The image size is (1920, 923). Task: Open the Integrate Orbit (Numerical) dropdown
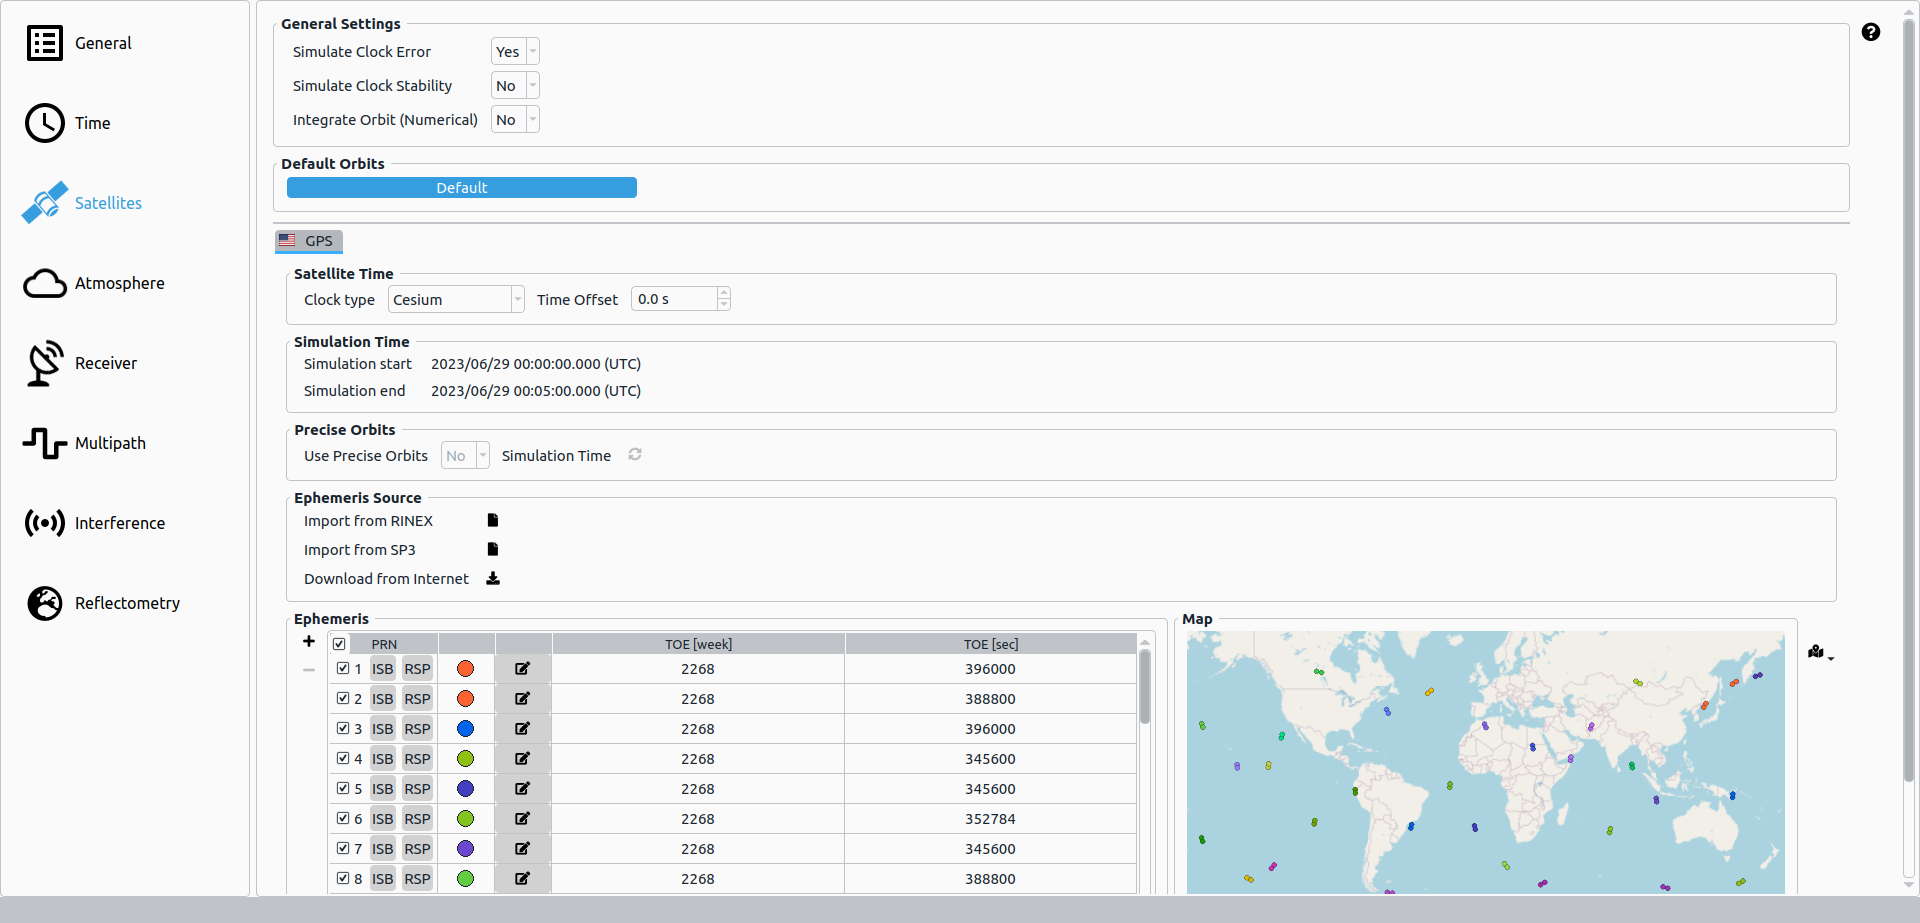[515, 120]
